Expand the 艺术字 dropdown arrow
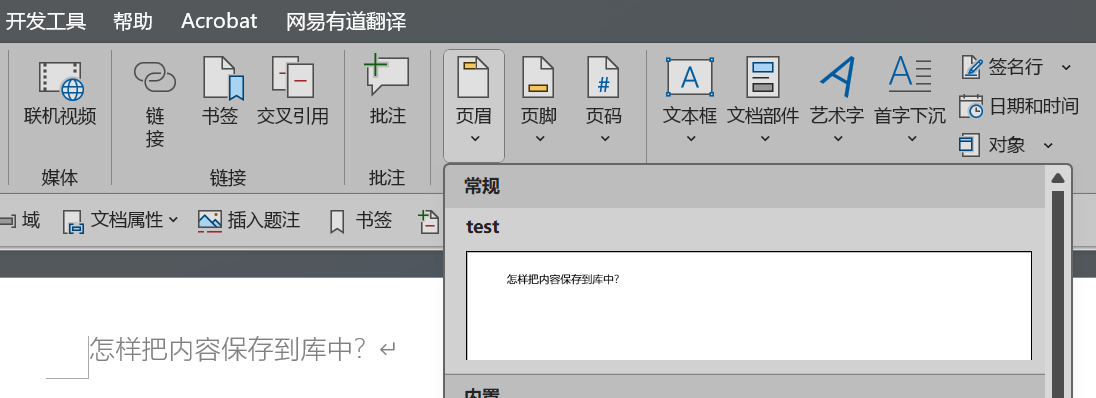 click(838, 138)
